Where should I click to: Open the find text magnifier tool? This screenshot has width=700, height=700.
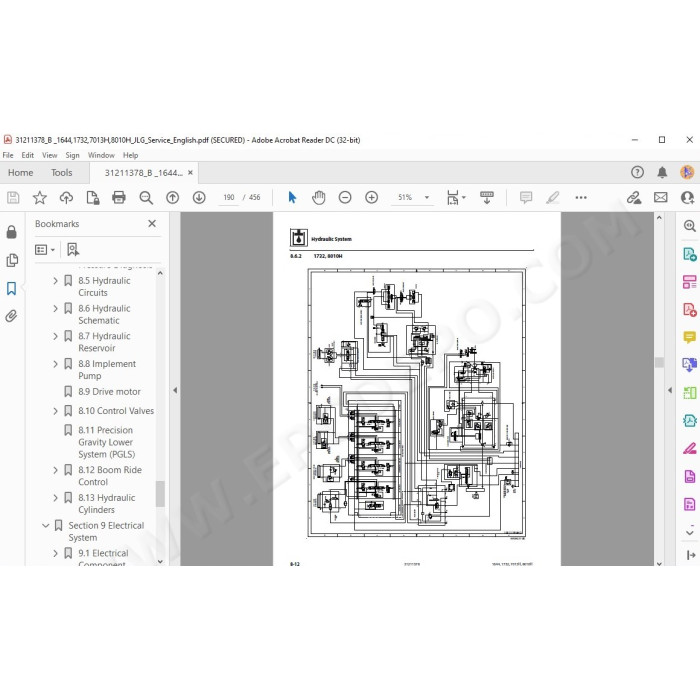click(146, 197)
